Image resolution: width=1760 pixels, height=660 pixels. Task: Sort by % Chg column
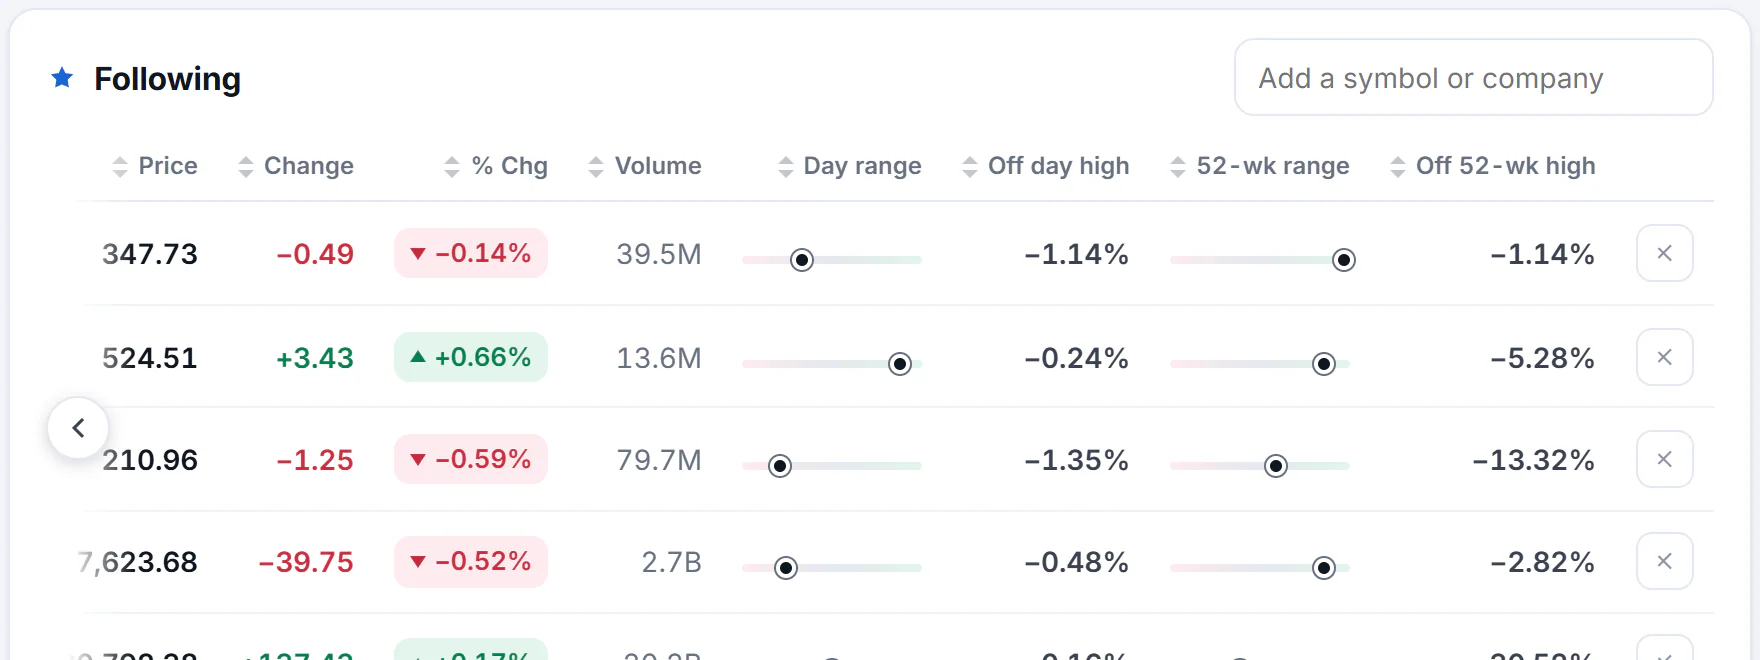click(x=496, y=166)
